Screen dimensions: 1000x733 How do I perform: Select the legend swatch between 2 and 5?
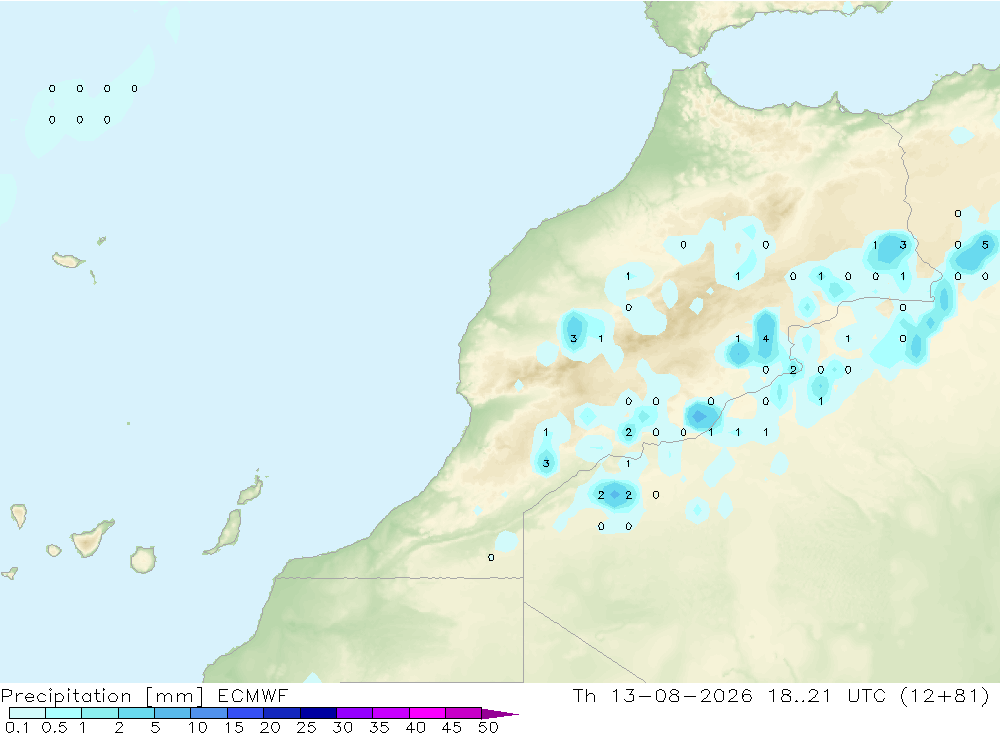[136, 713]
